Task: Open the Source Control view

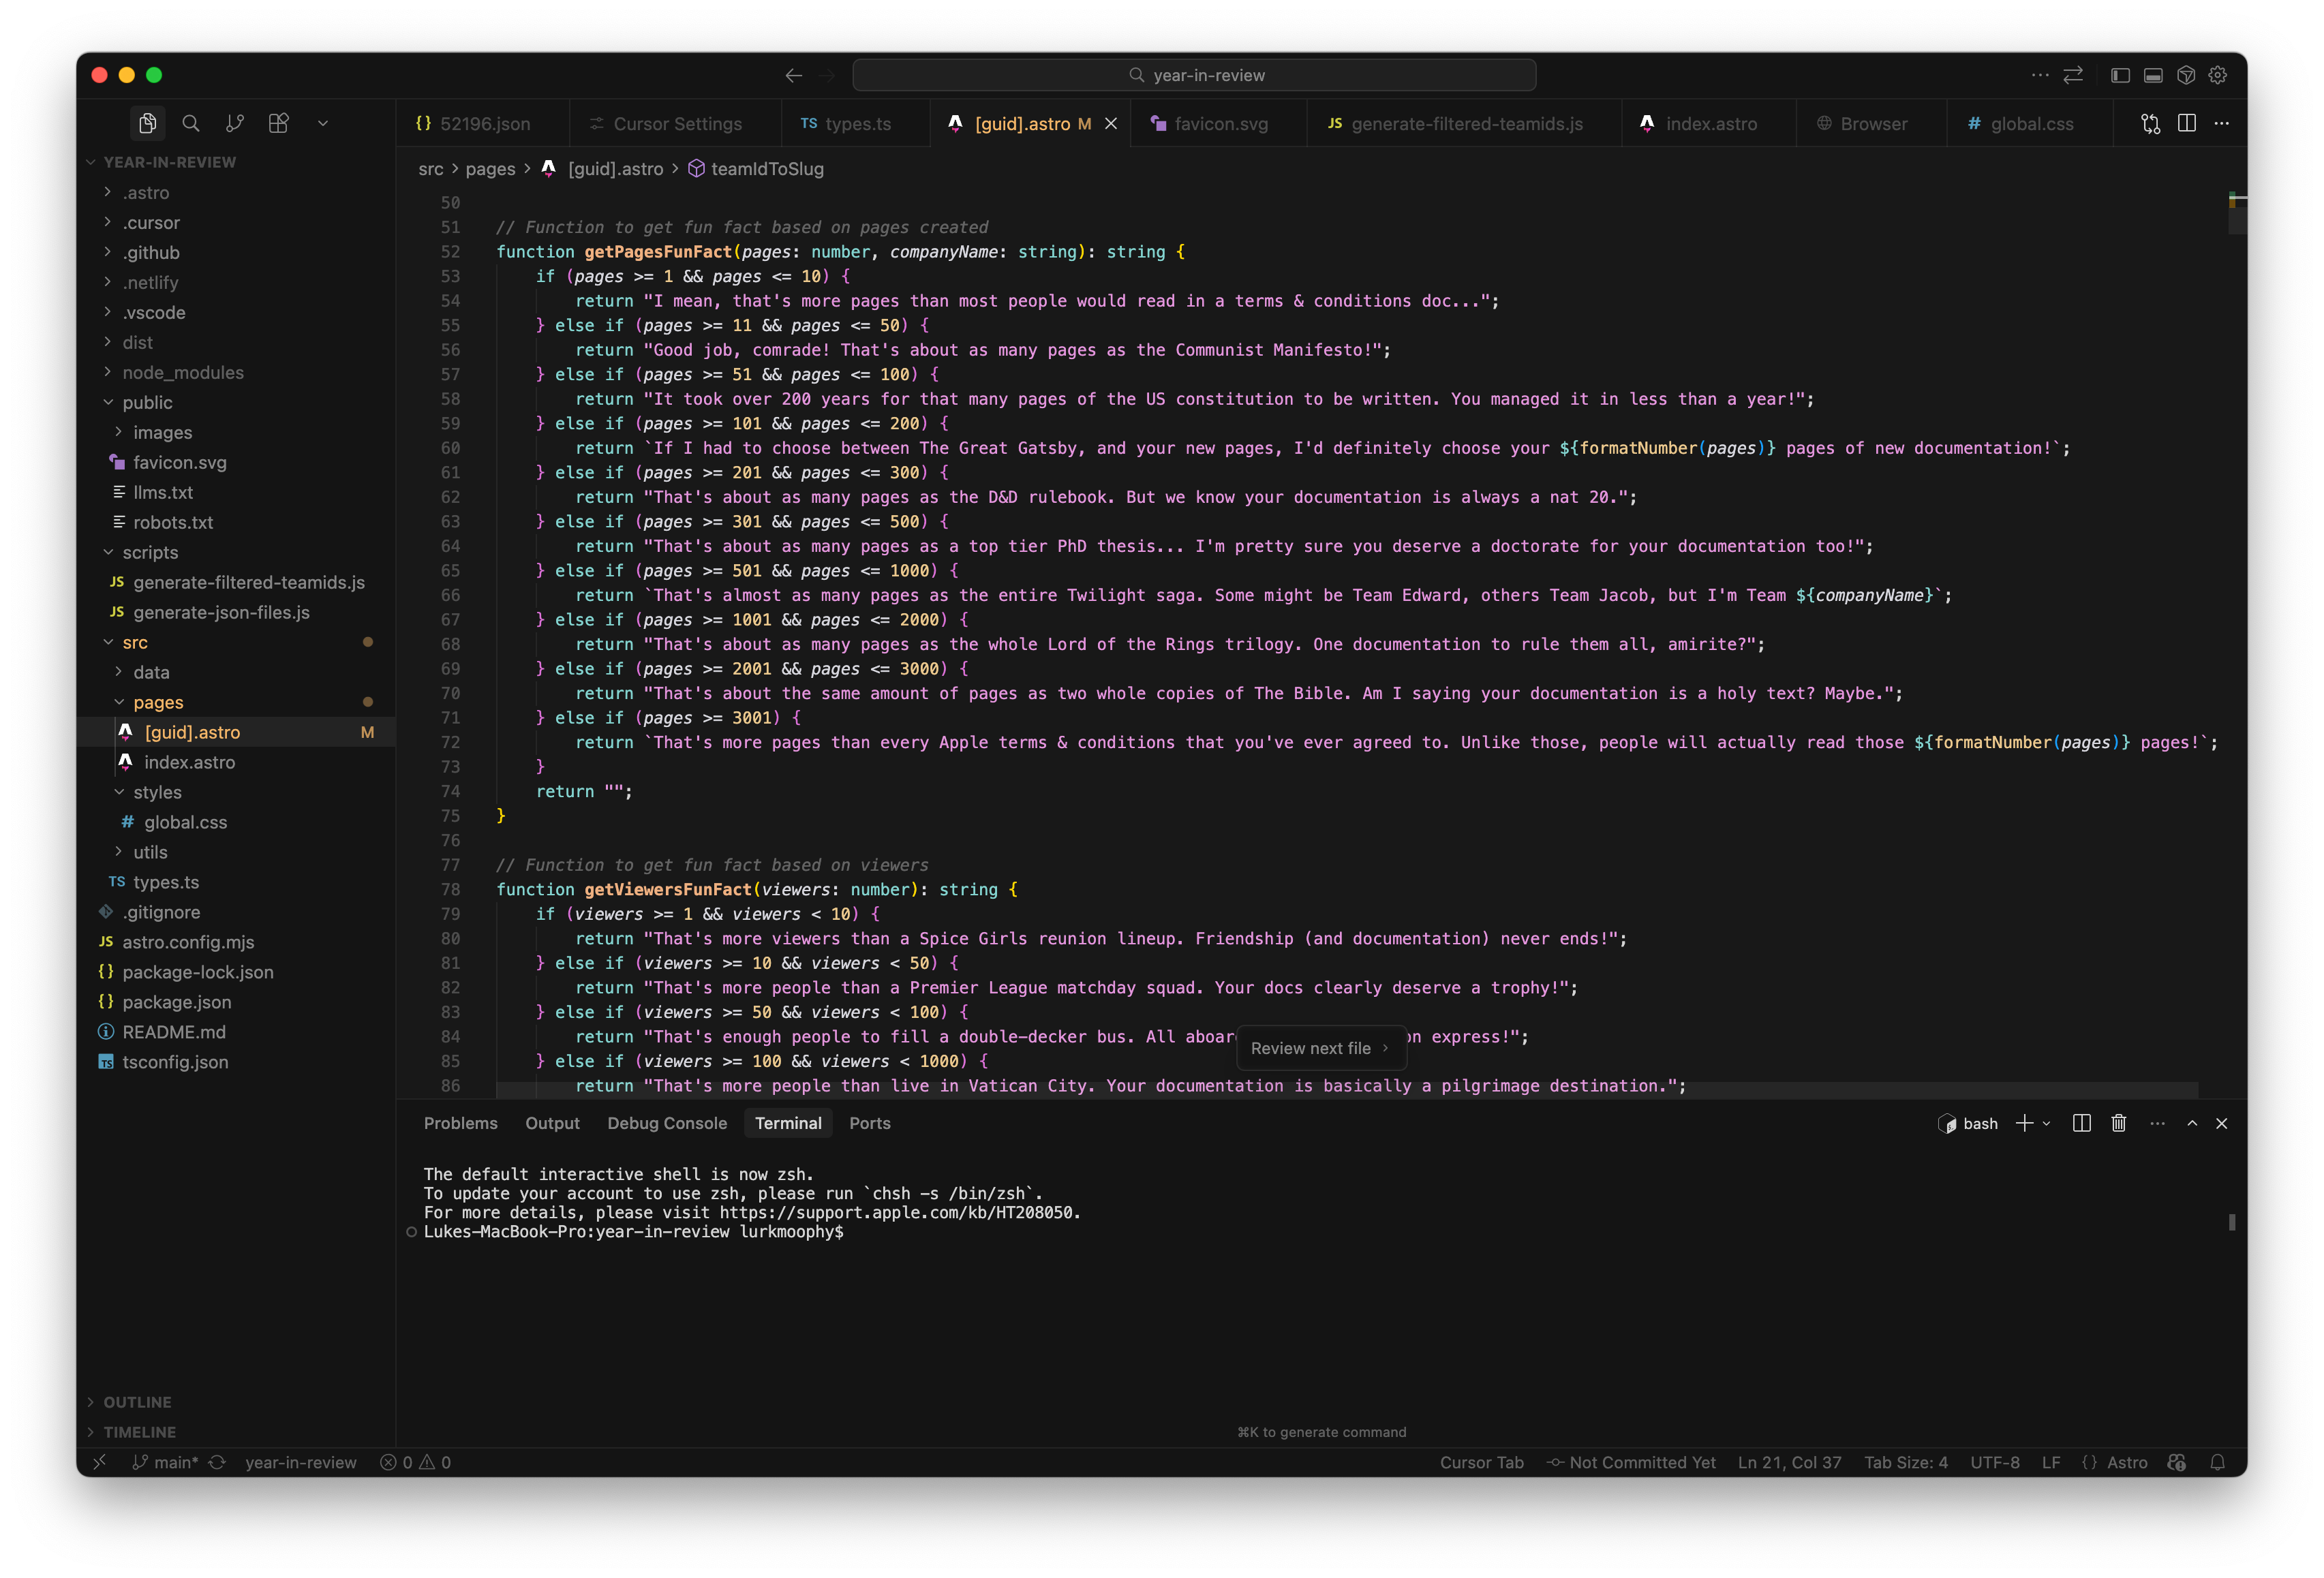Action: (x=235, y=123)
